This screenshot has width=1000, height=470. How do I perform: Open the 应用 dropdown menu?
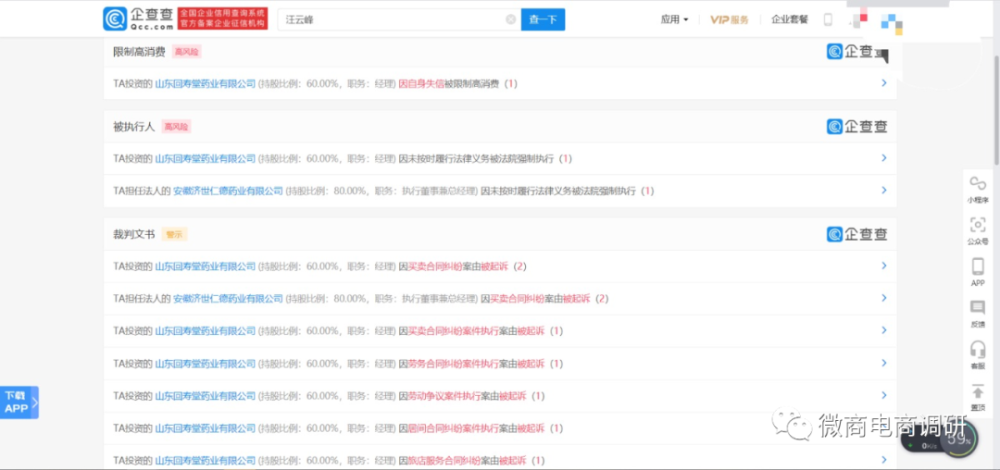tap(674, 20)
